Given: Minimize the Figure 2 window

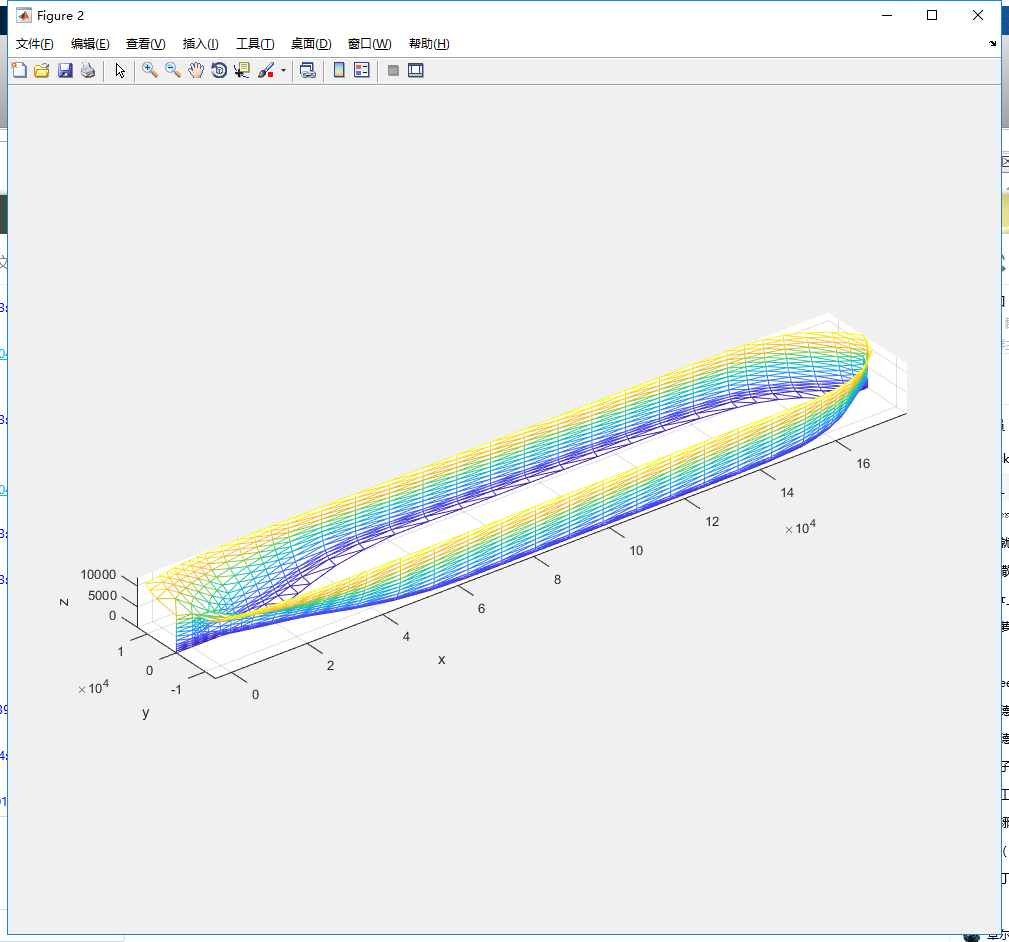Looking at the screenshot, I should (x=887, y=15).
